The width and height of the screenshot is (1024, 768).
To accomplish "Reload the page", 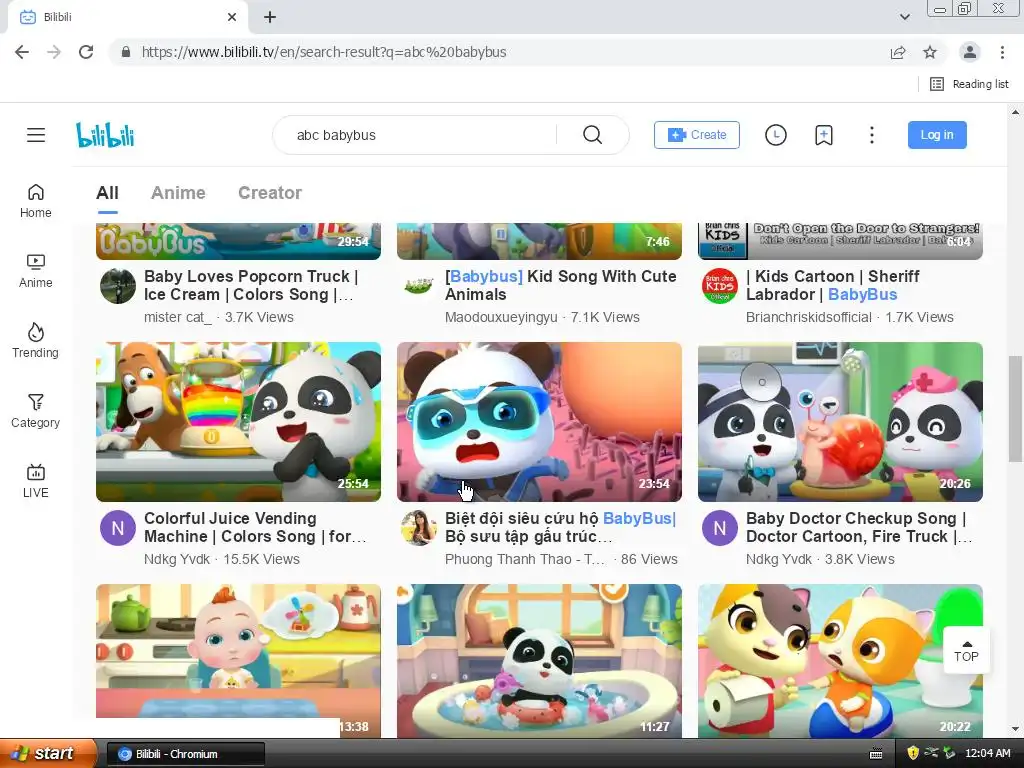I will tap(86, 52).
